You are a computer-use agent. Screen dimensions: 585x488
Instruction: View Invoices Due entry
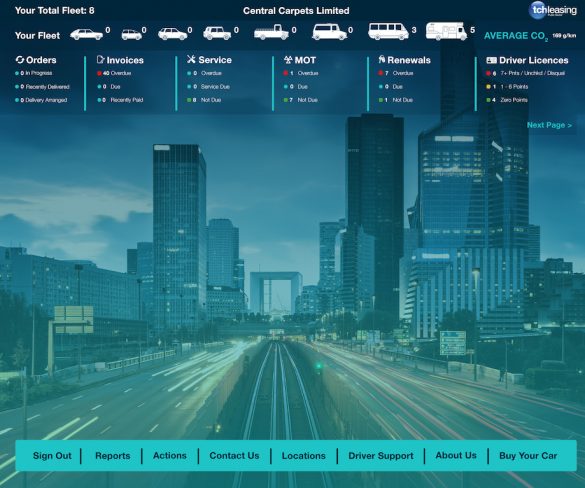(109, 87)
